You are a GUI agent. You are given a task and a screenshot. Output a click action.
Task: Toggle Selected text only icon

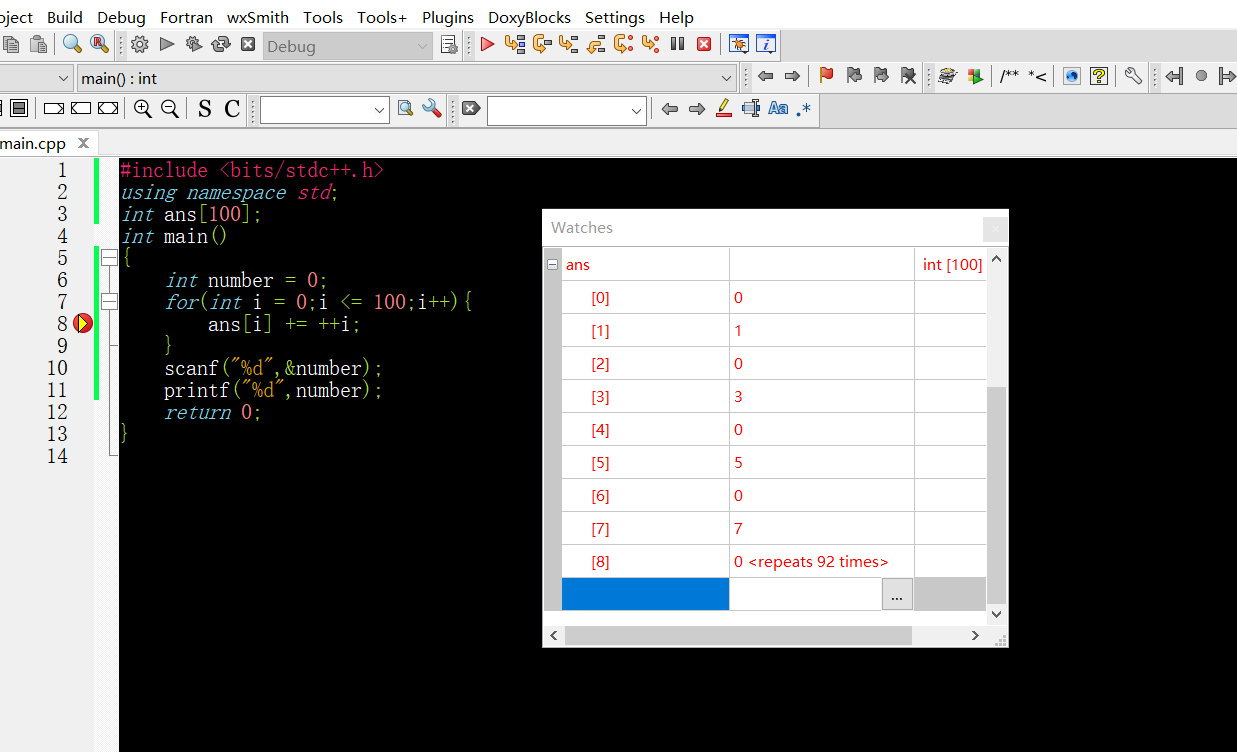[x=751, y=109]
